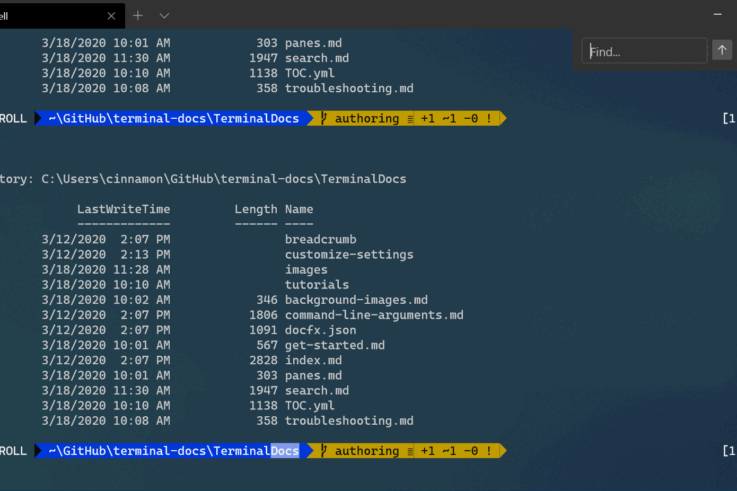Click the 'LastWriteTime' column header
This screenshot has width=737, height=491.
124,209
